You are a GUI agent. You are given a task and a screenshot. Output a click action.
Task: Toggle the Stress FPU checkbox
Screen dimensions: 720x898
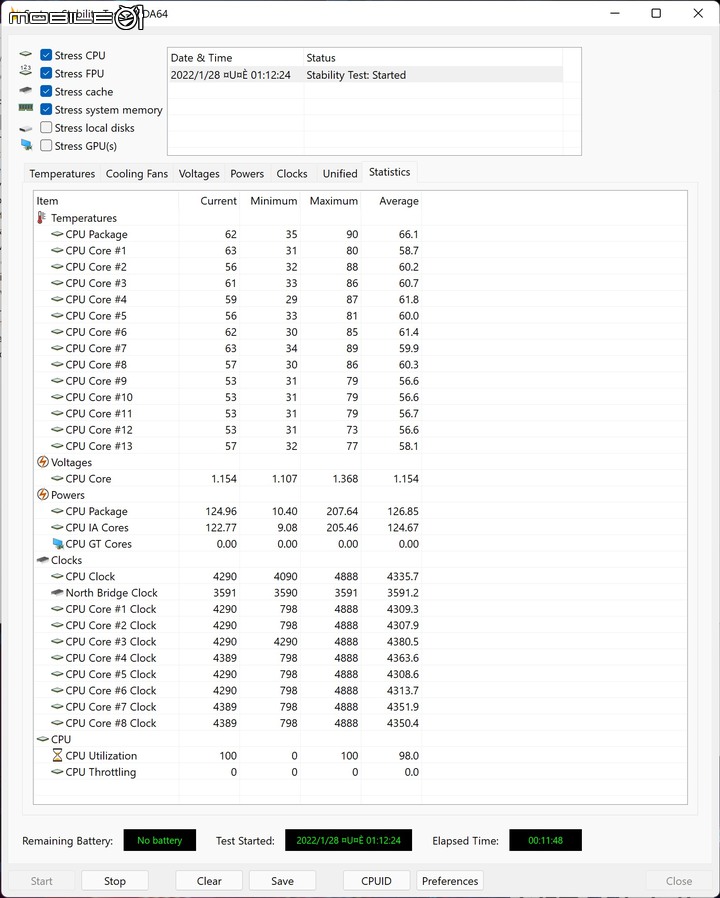click(x=46, y=73)
